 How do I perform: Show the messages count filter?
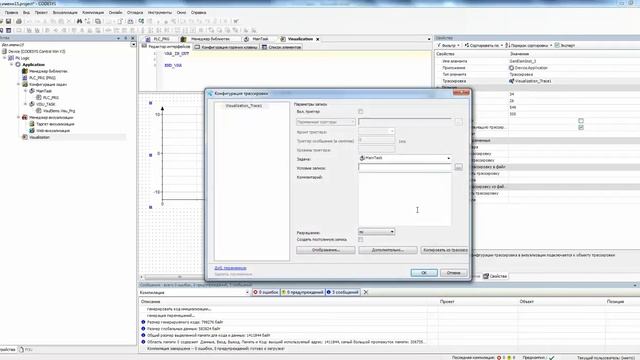(342, 292)
